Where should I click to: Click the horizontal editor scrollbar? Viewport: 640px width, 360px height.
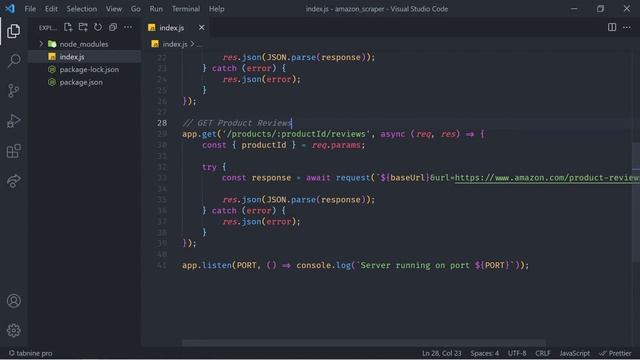click(x=364, y=342)
